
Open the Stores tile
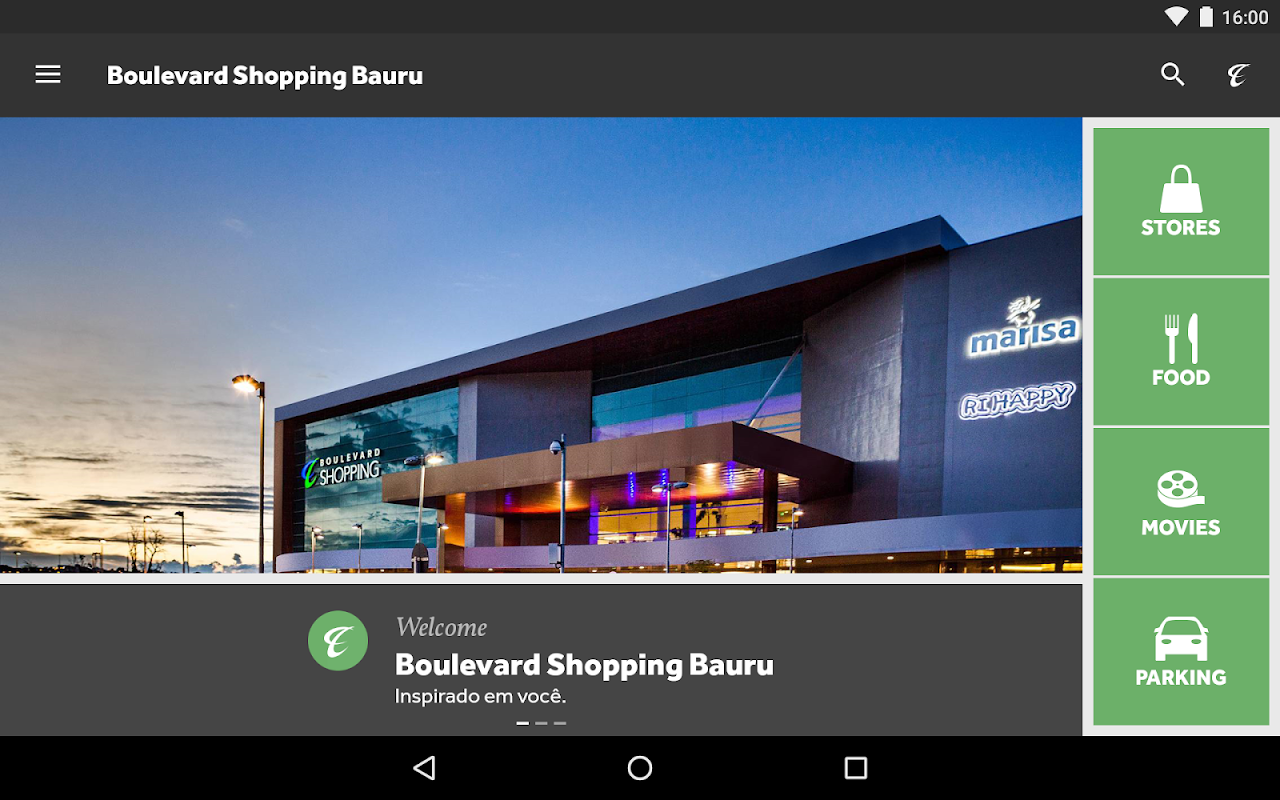pos(1181,201)
